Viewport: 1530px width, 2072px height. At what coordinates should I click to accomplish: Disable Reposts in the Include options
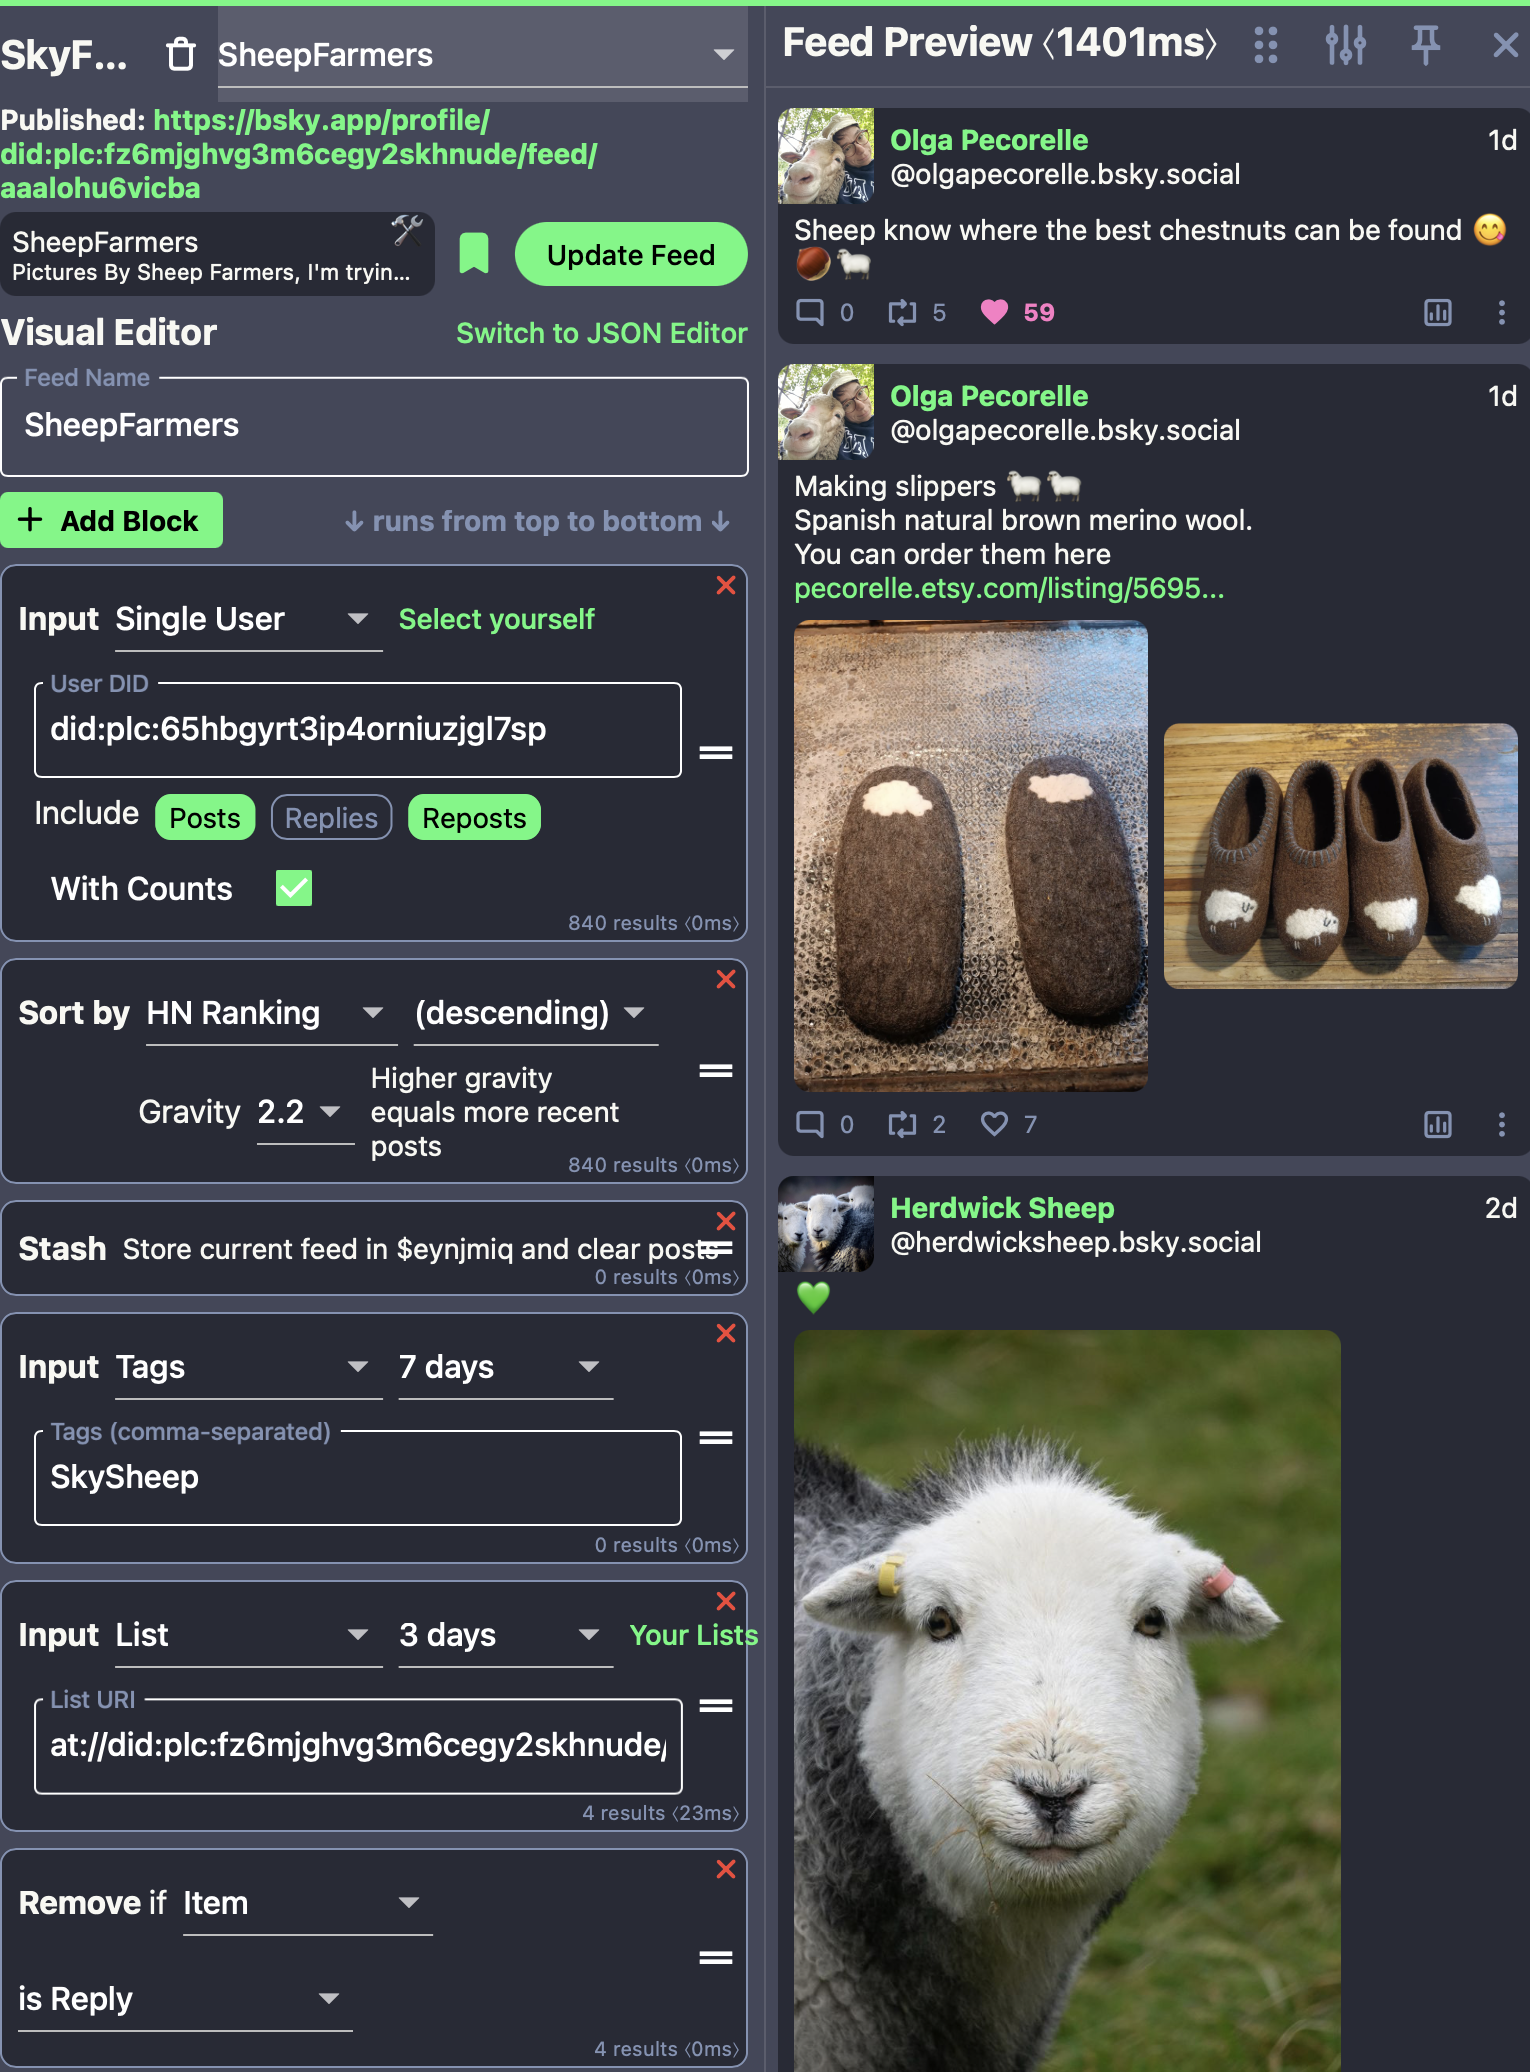[473, 818]
